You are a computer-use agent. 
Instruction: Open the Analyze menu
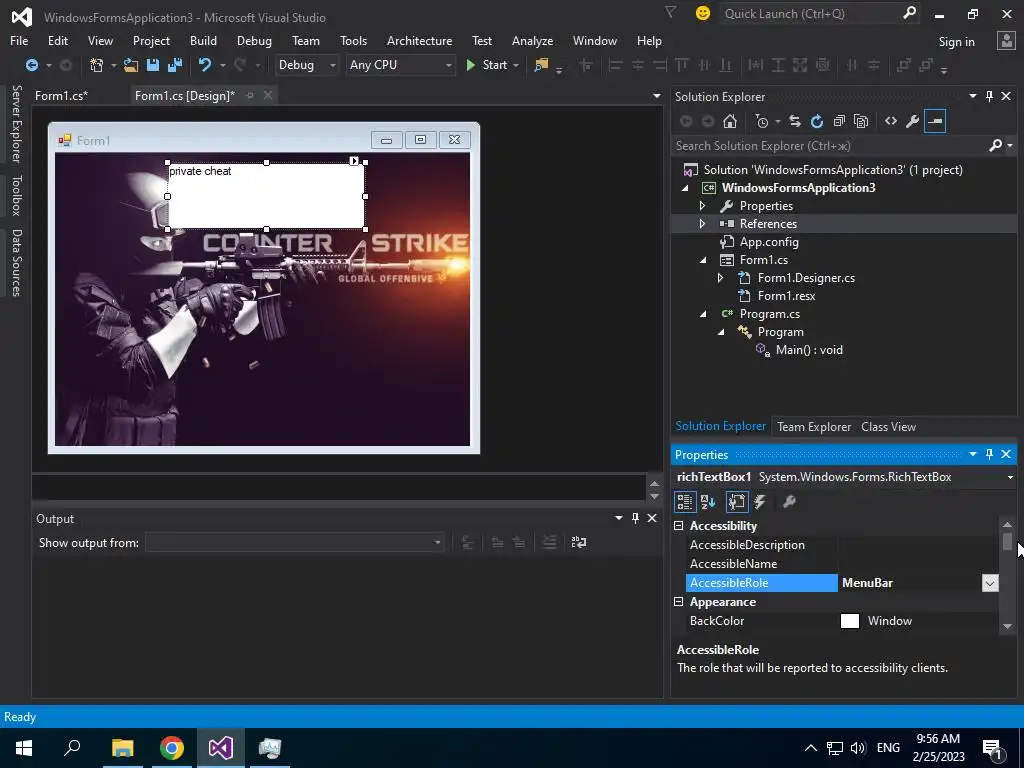[532, 40]
